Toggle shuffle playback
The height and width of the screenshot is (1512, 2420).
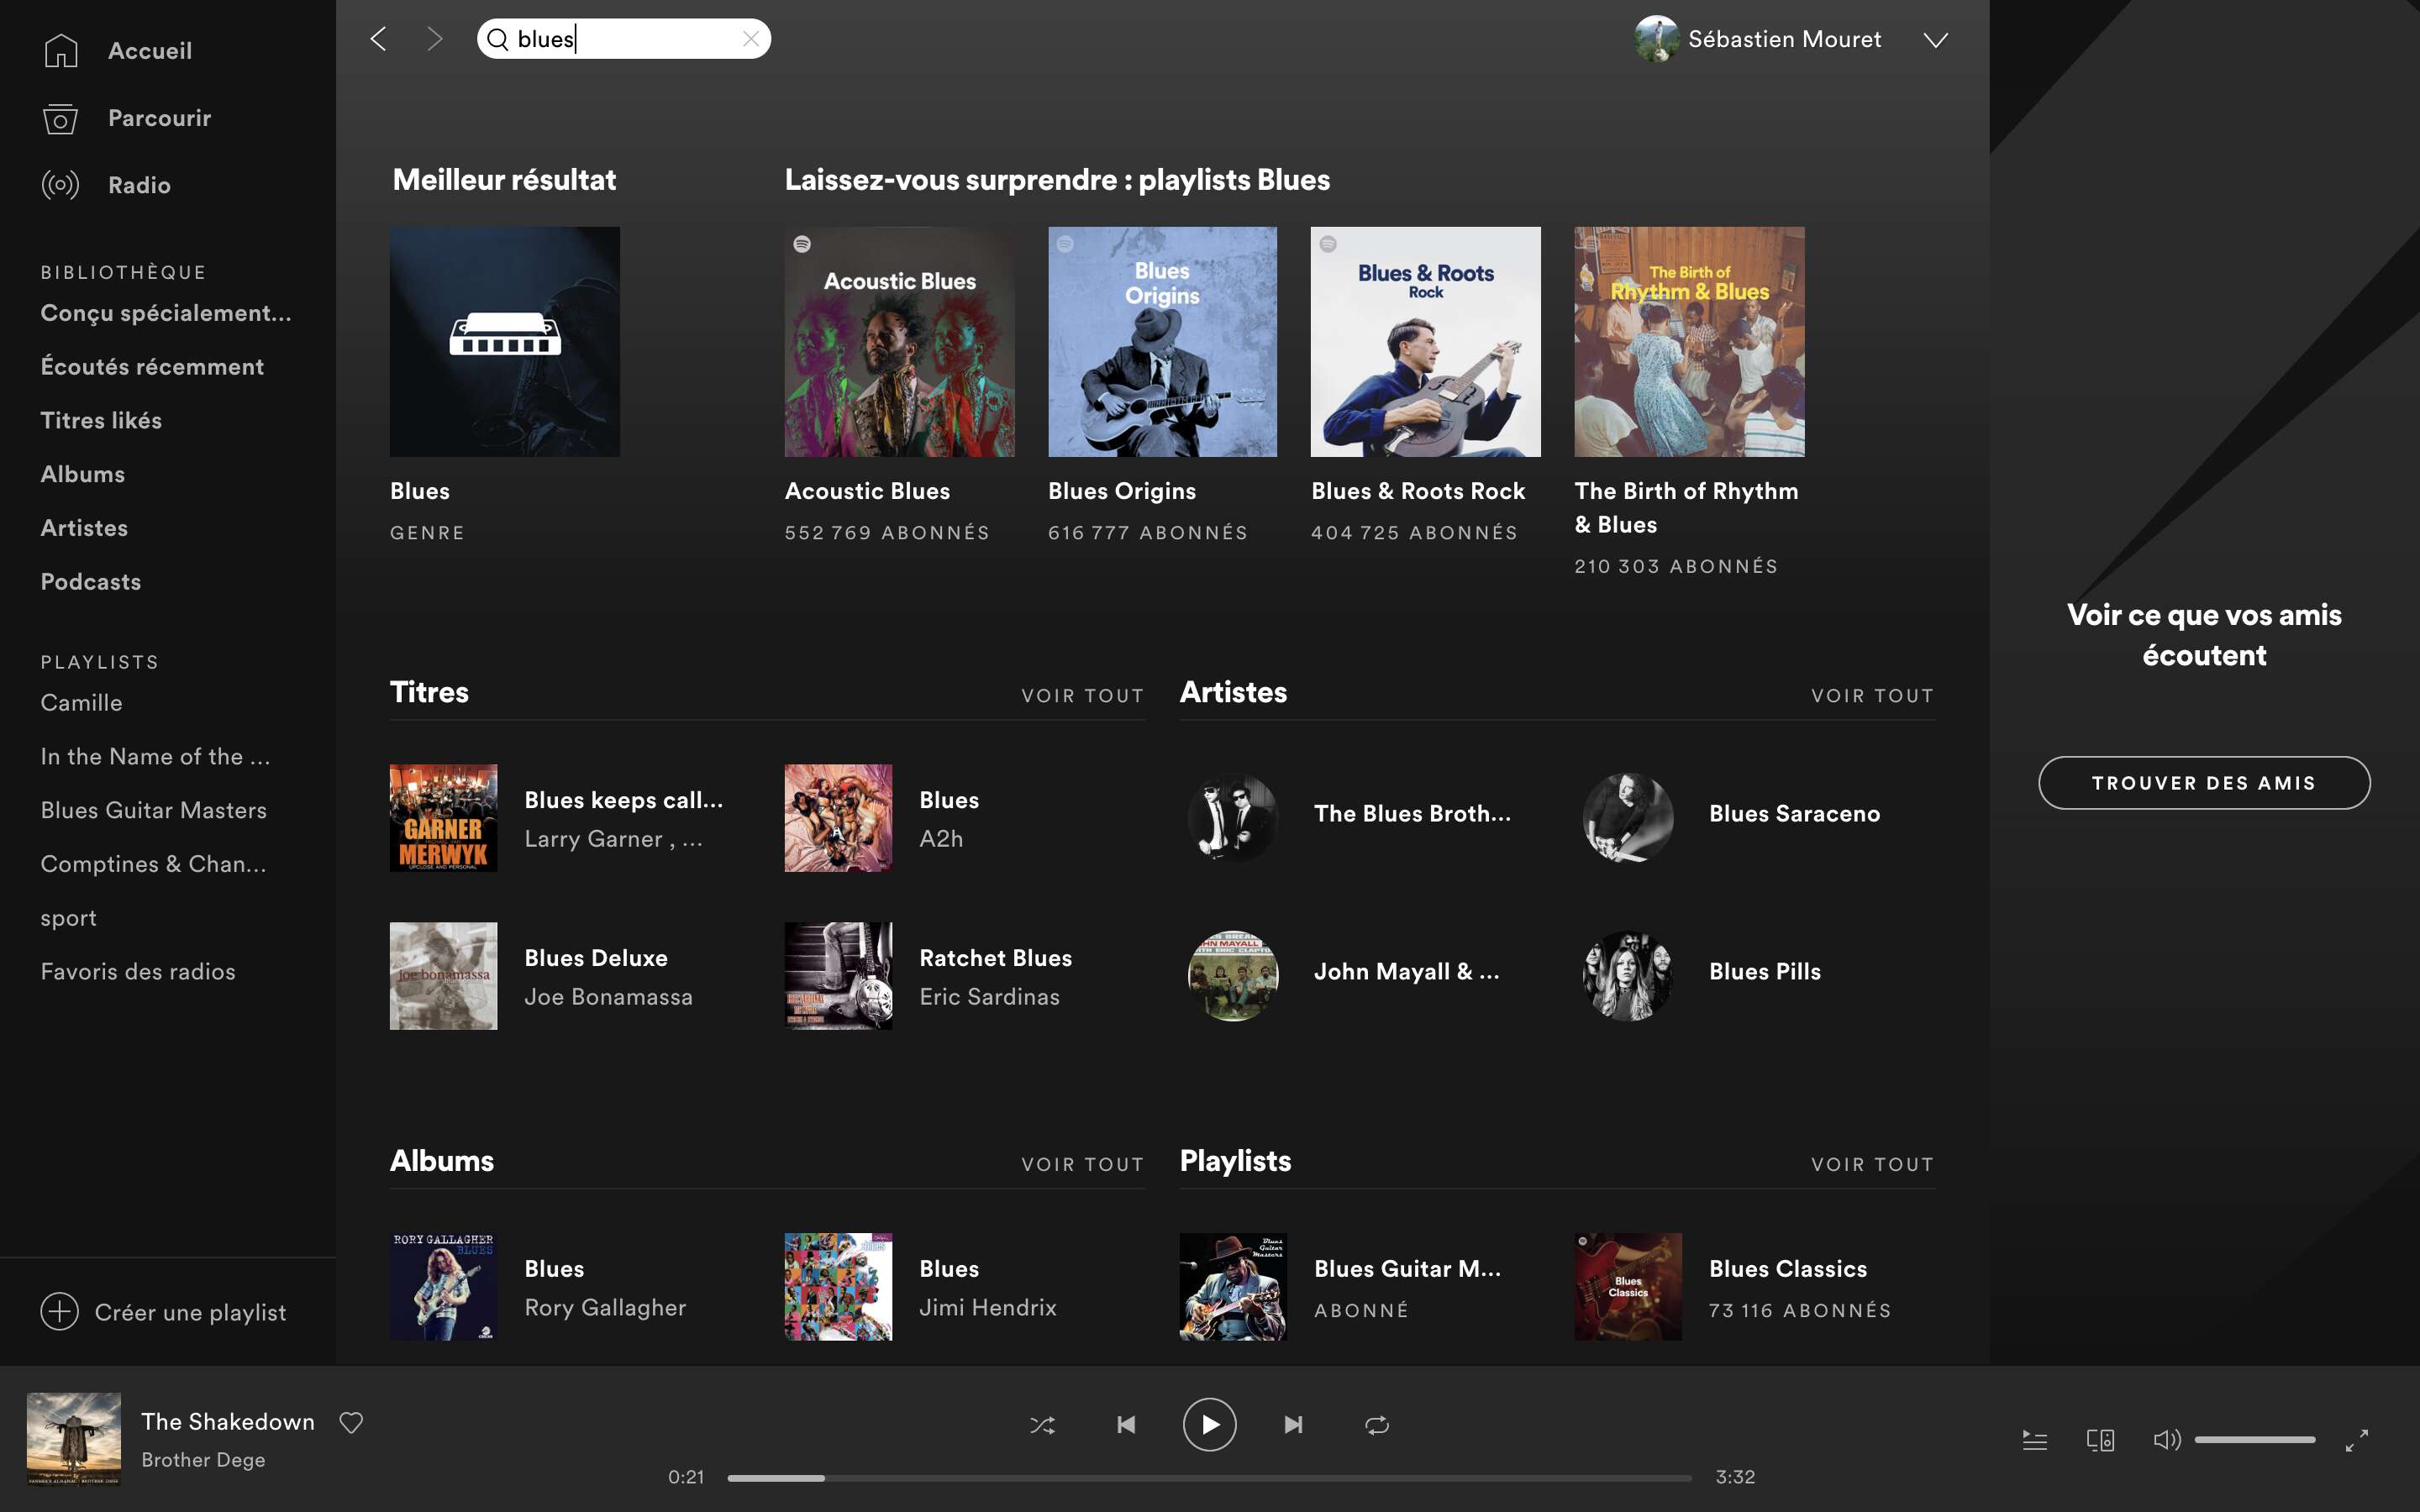point(1042,1425)
